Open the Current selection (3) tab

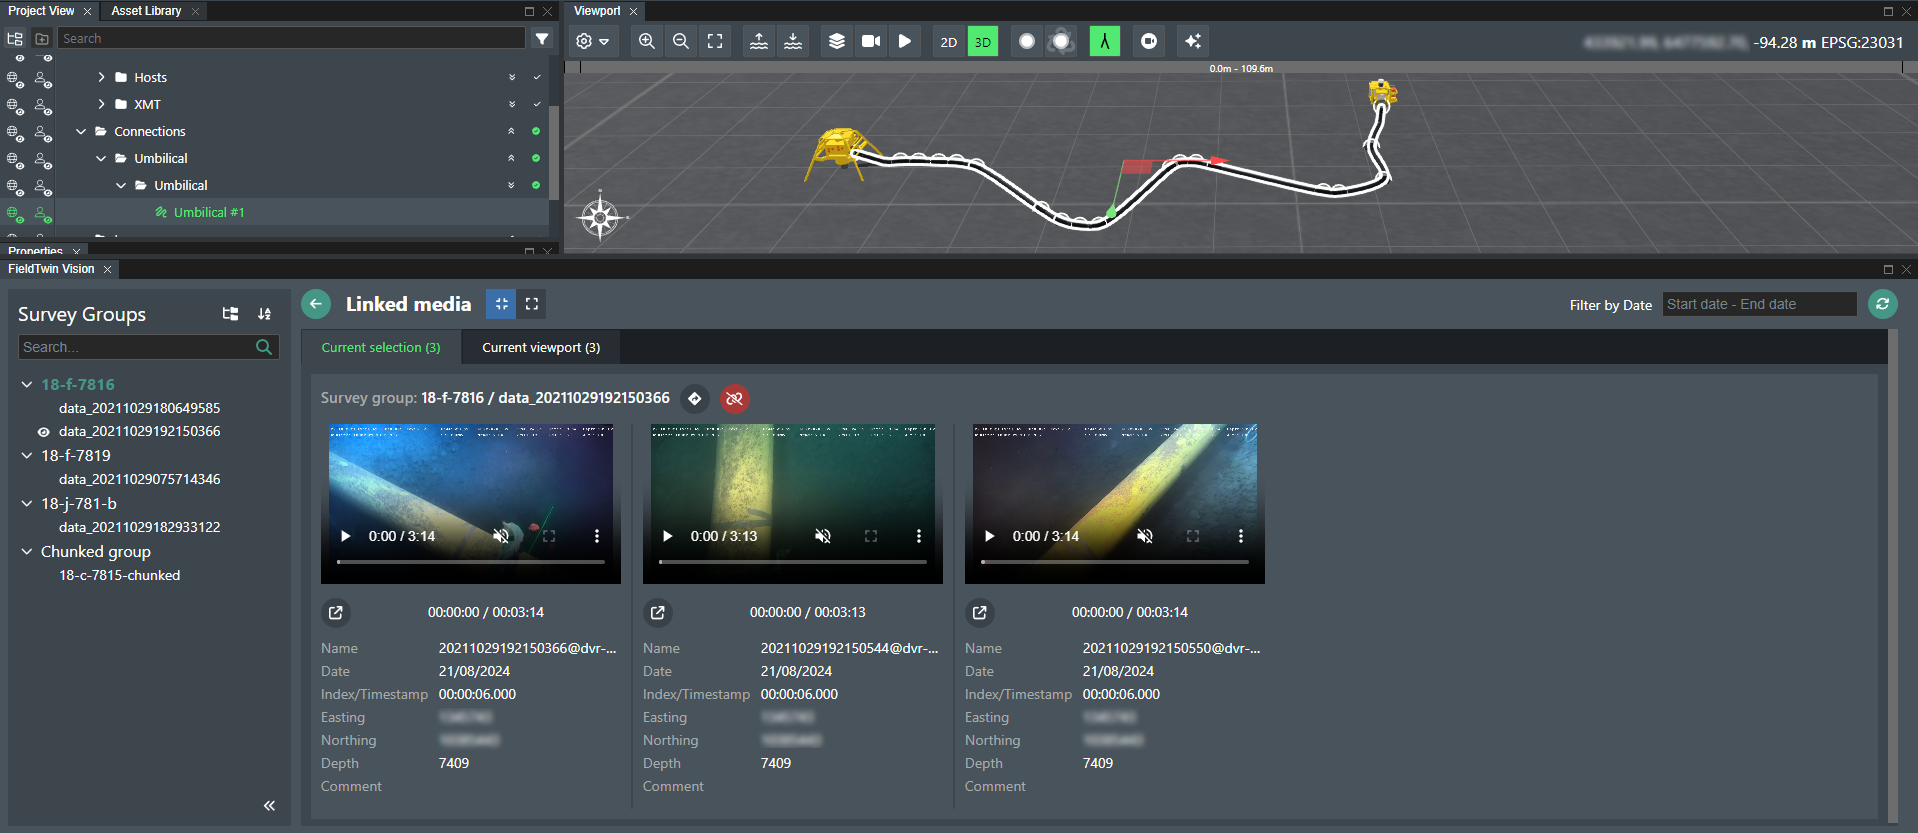click(381, 347)
